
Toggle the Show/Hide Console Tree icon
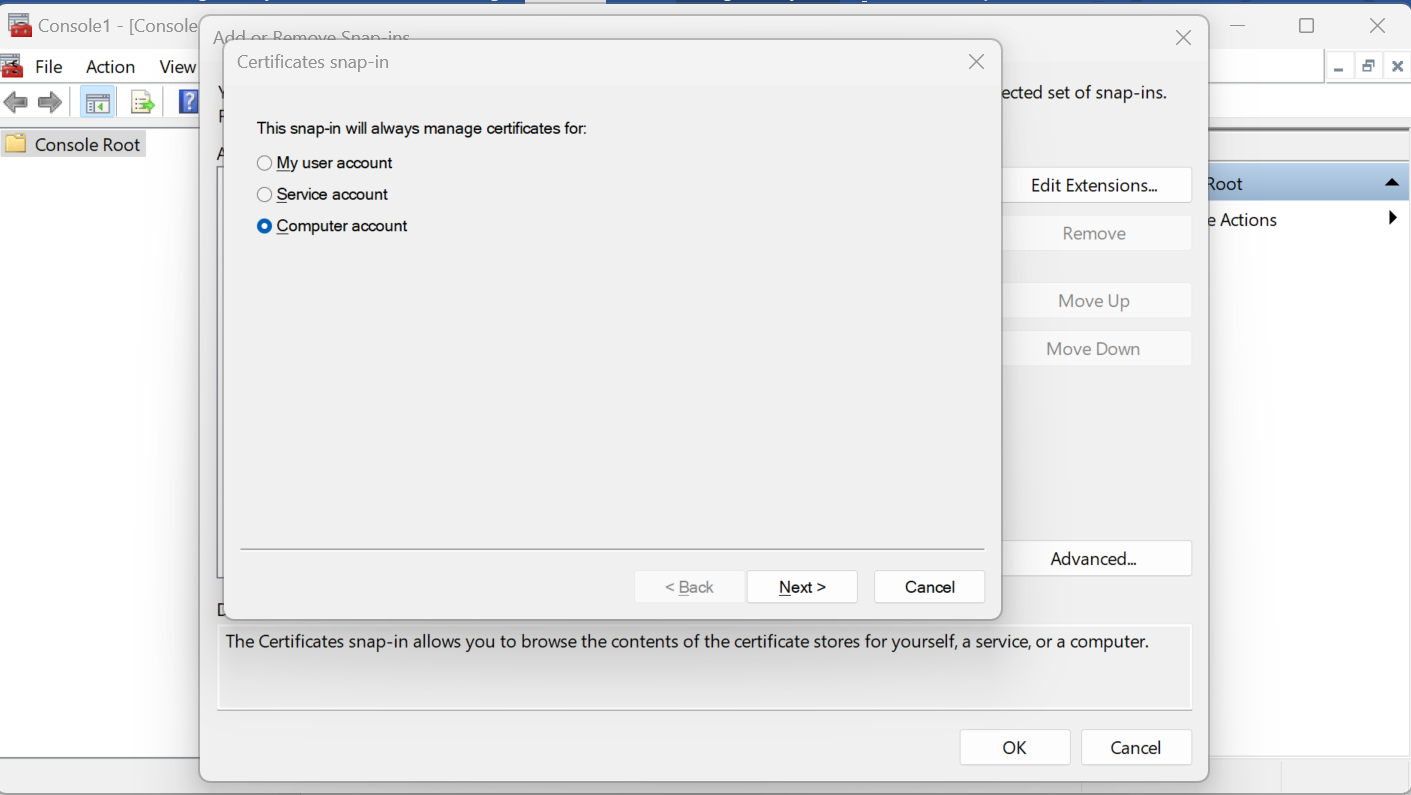(x=97, y=102)
